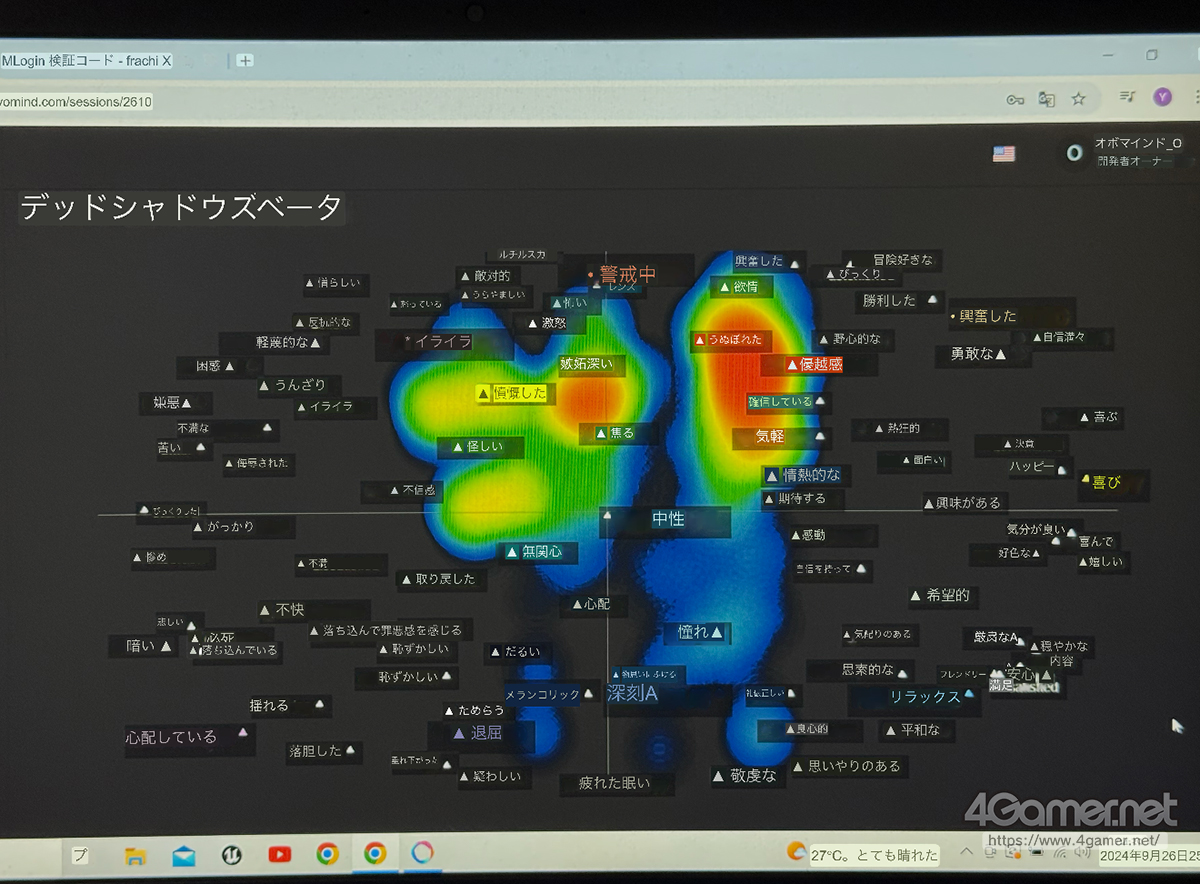
Task: Expand the system tray hidden icons chevron
Action: tap(966, 852)
